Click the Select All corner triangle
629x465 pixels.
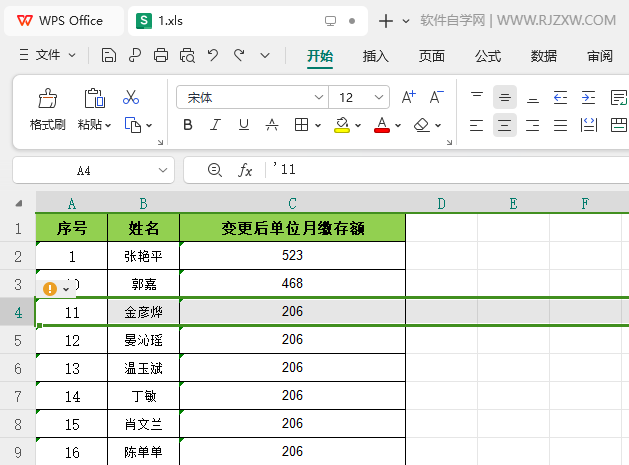click(x=18, y=203)
